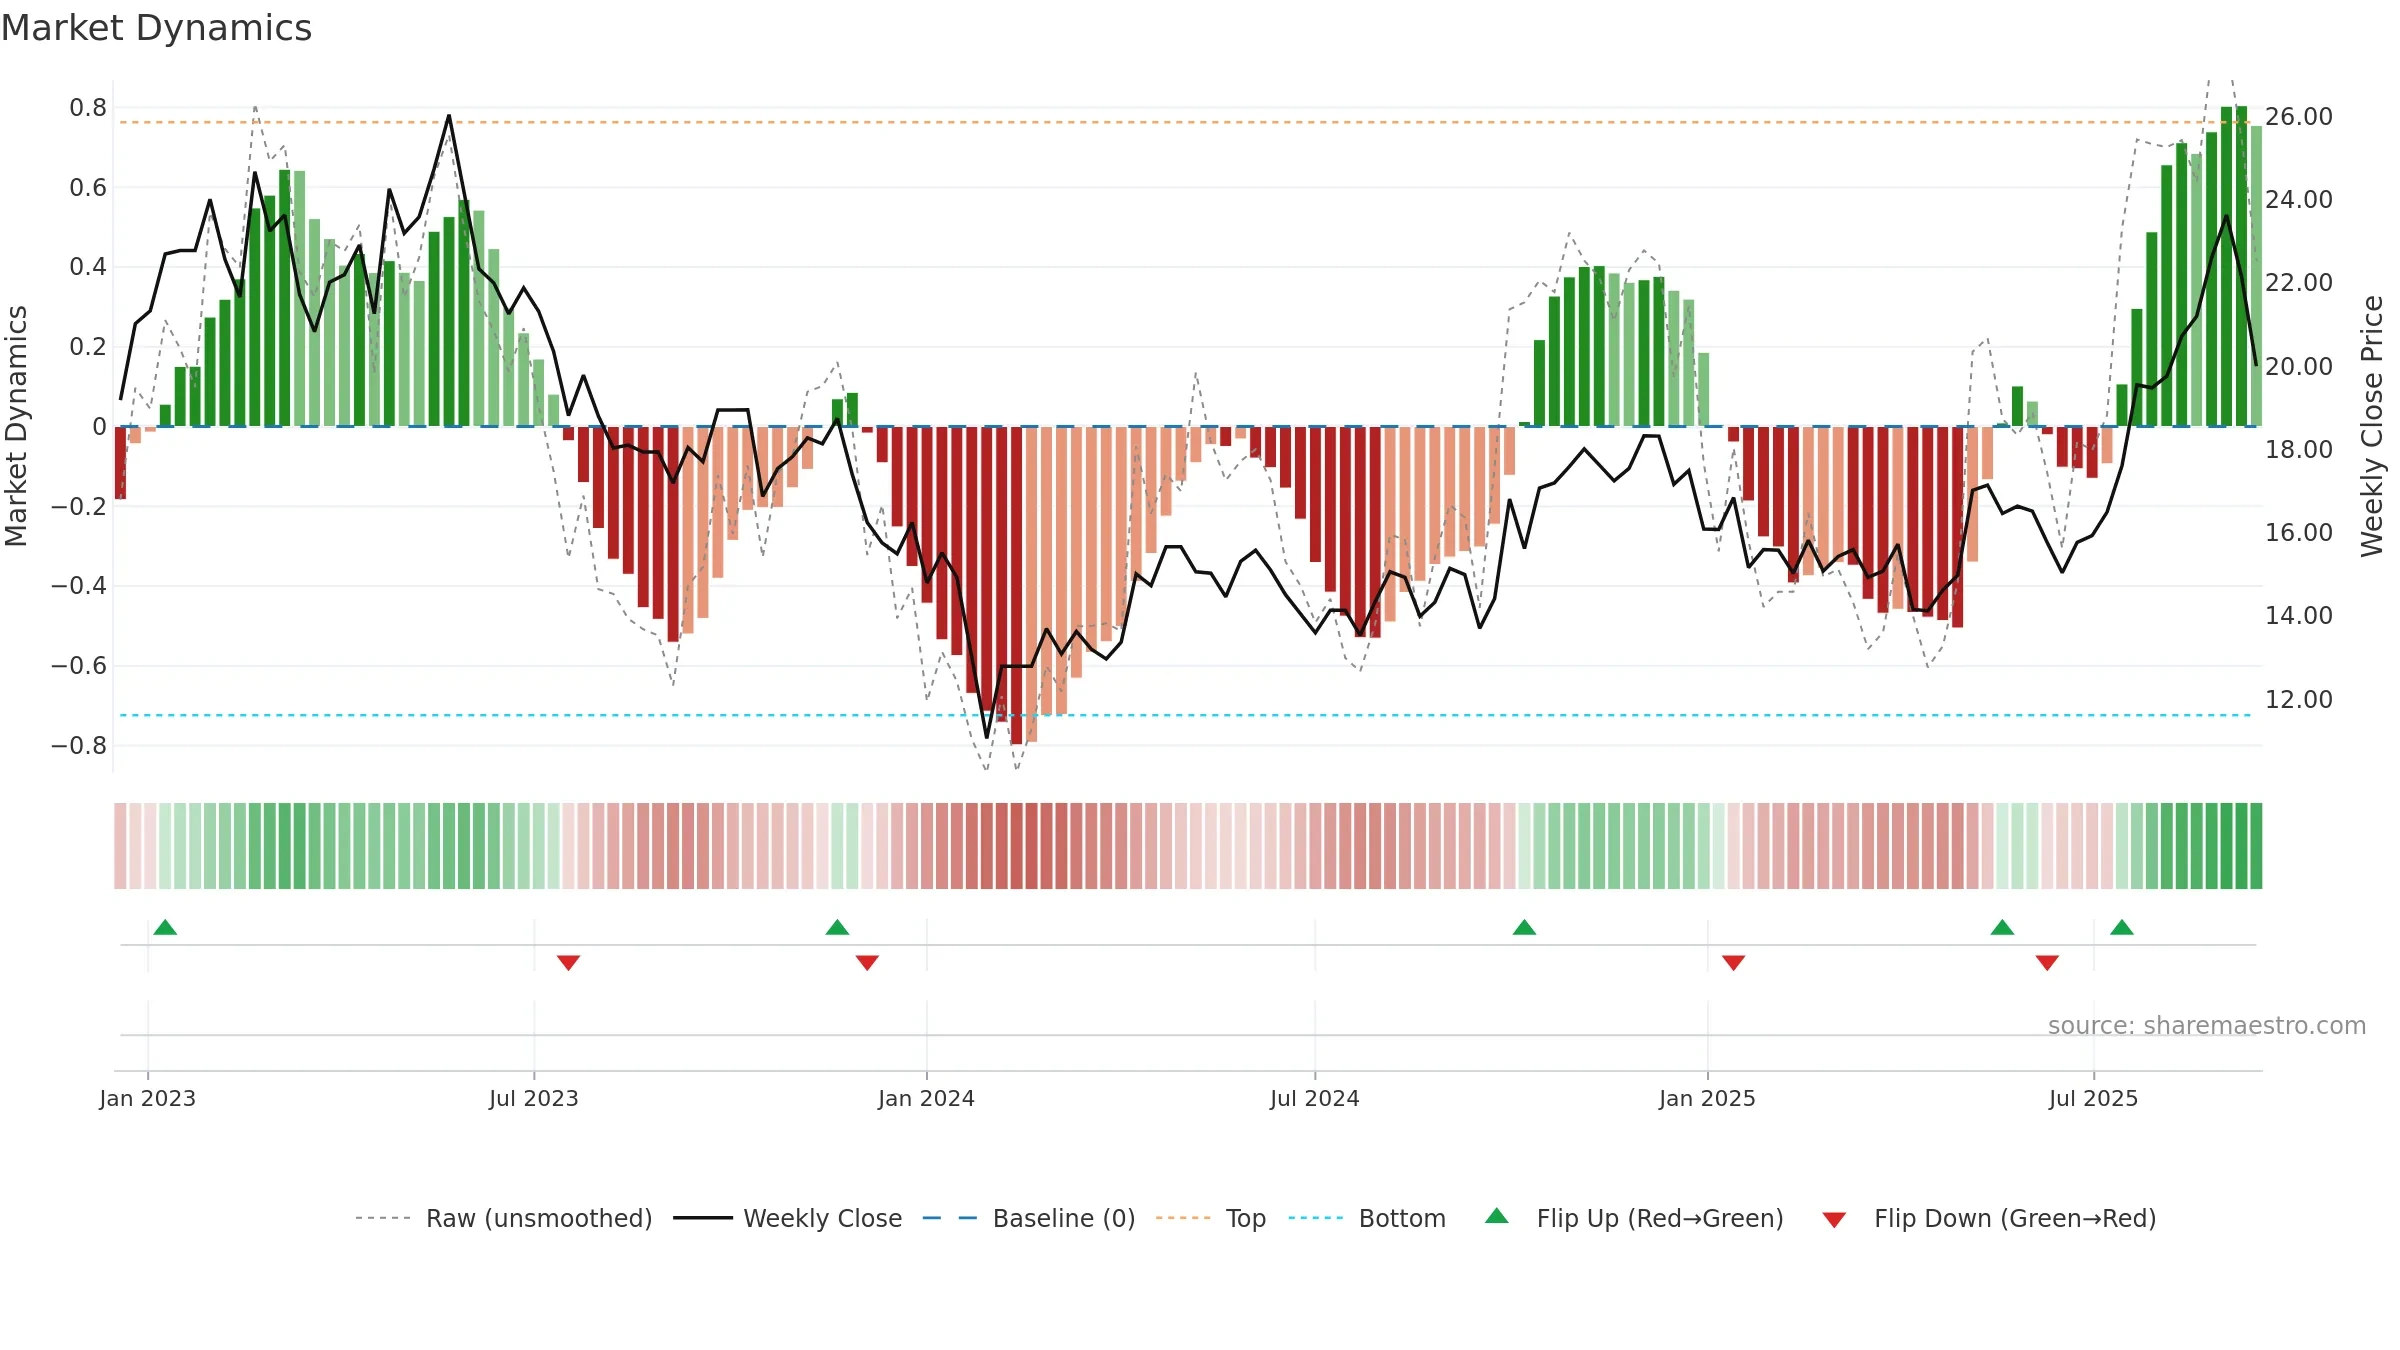Select the flip-down marker in Dec 2023
The height and width of the screenshot is (1350, 2400).
pos(867,962)
